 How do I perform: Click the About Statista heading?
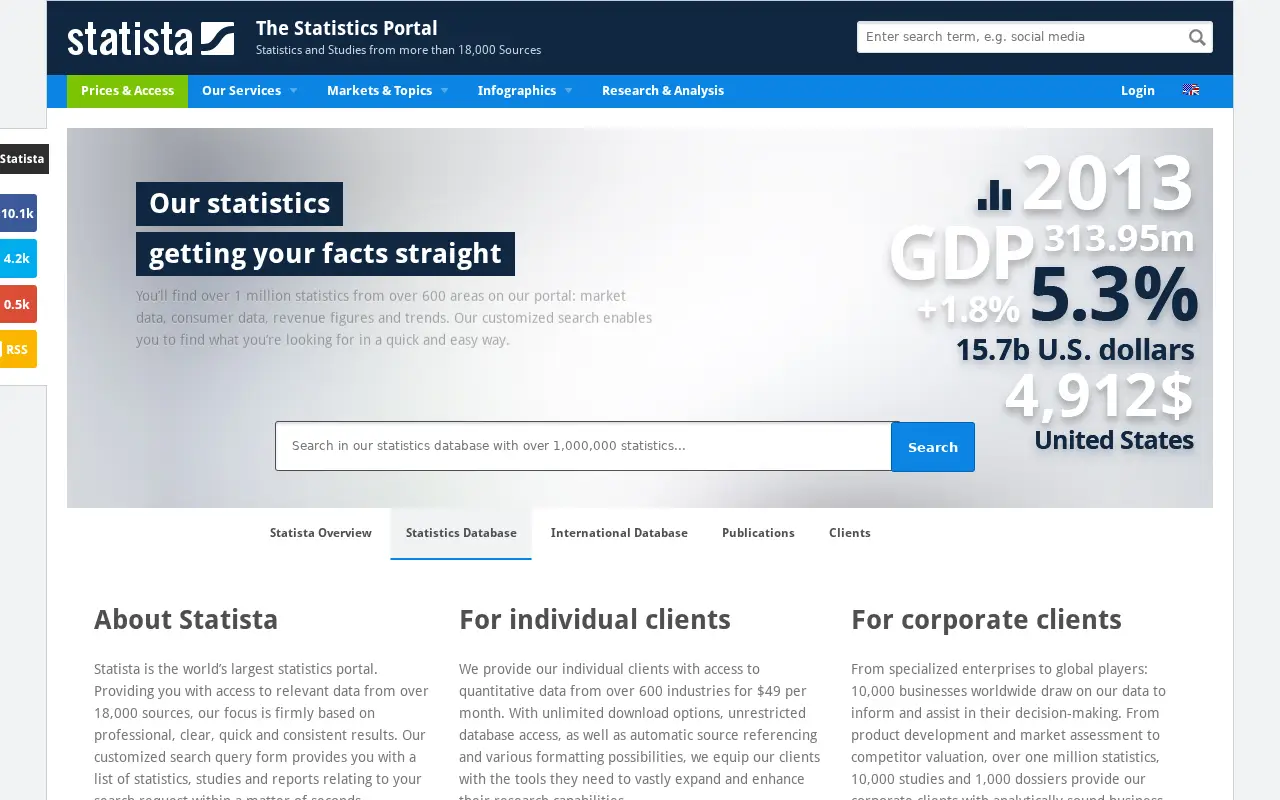(186, 620)
